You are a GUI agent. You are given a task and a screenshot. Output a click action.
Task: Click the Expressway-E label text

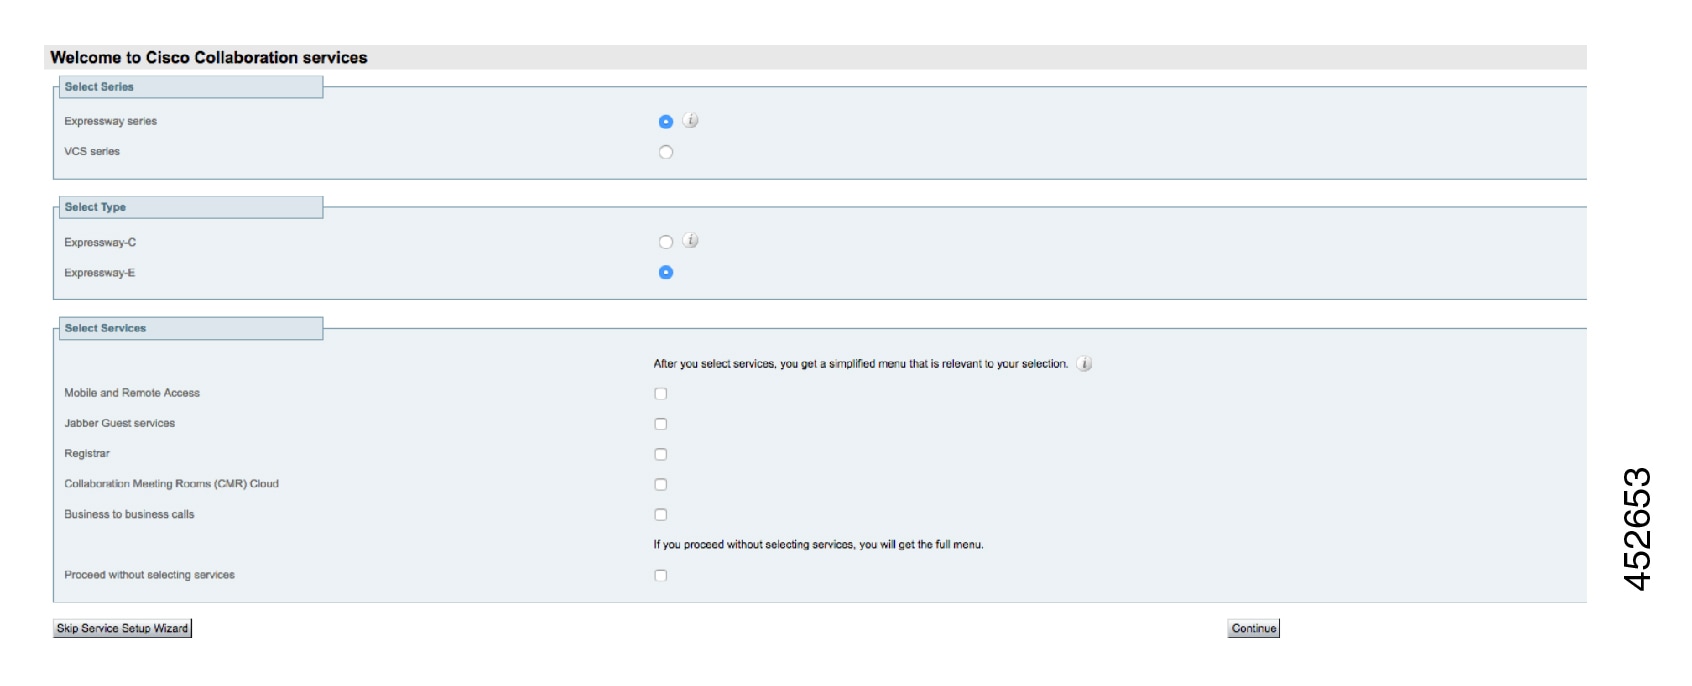click(x=99, y=272)
